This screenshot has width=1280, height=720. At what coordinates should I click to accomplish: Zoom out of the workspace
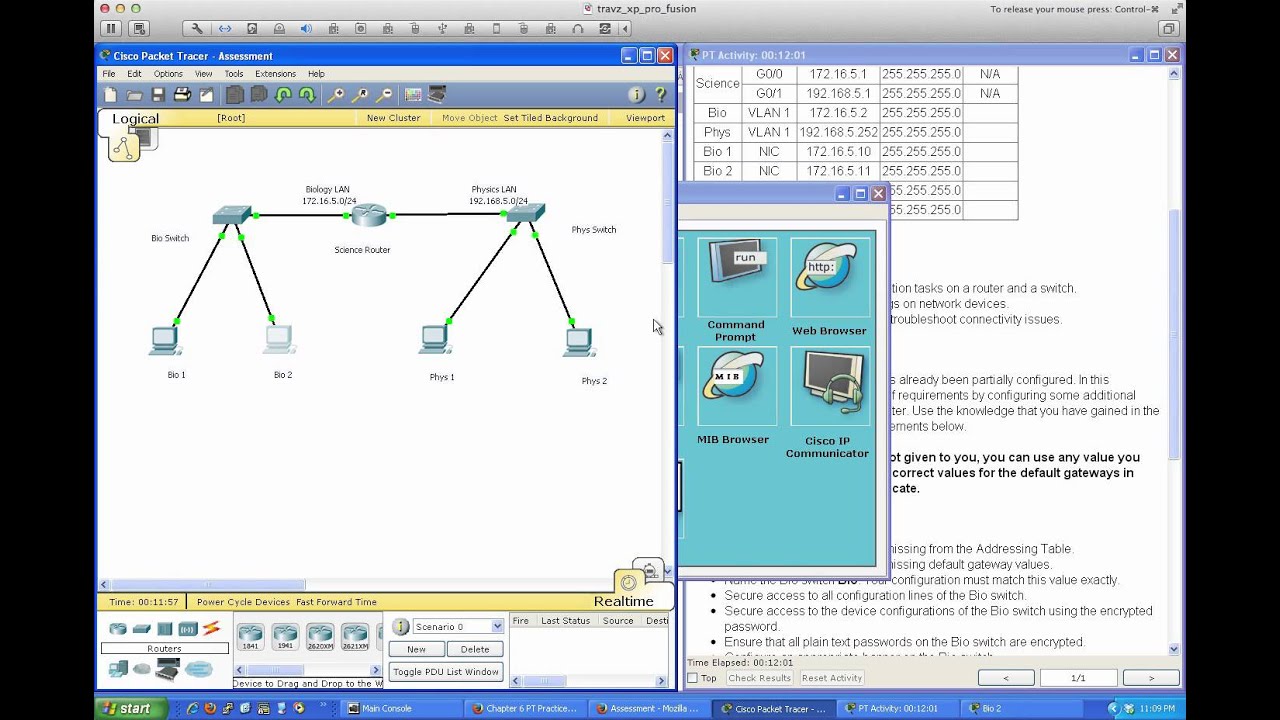[x=383, y=95]
